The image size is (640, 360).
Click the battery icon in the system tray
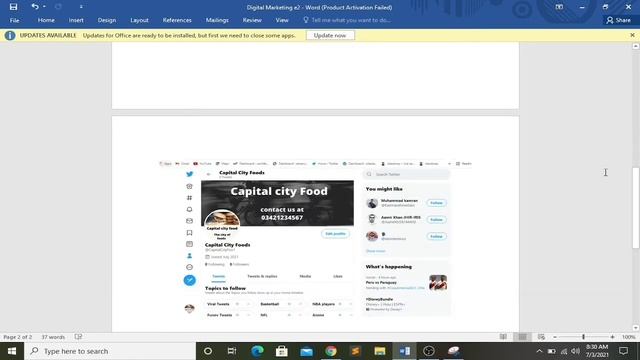click(x=551, y=351)
